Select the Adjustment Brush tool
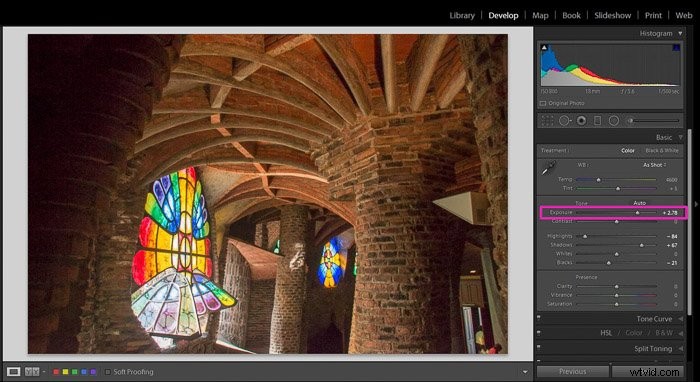Screen dimensions: 700x382 [x=630, y=120]
